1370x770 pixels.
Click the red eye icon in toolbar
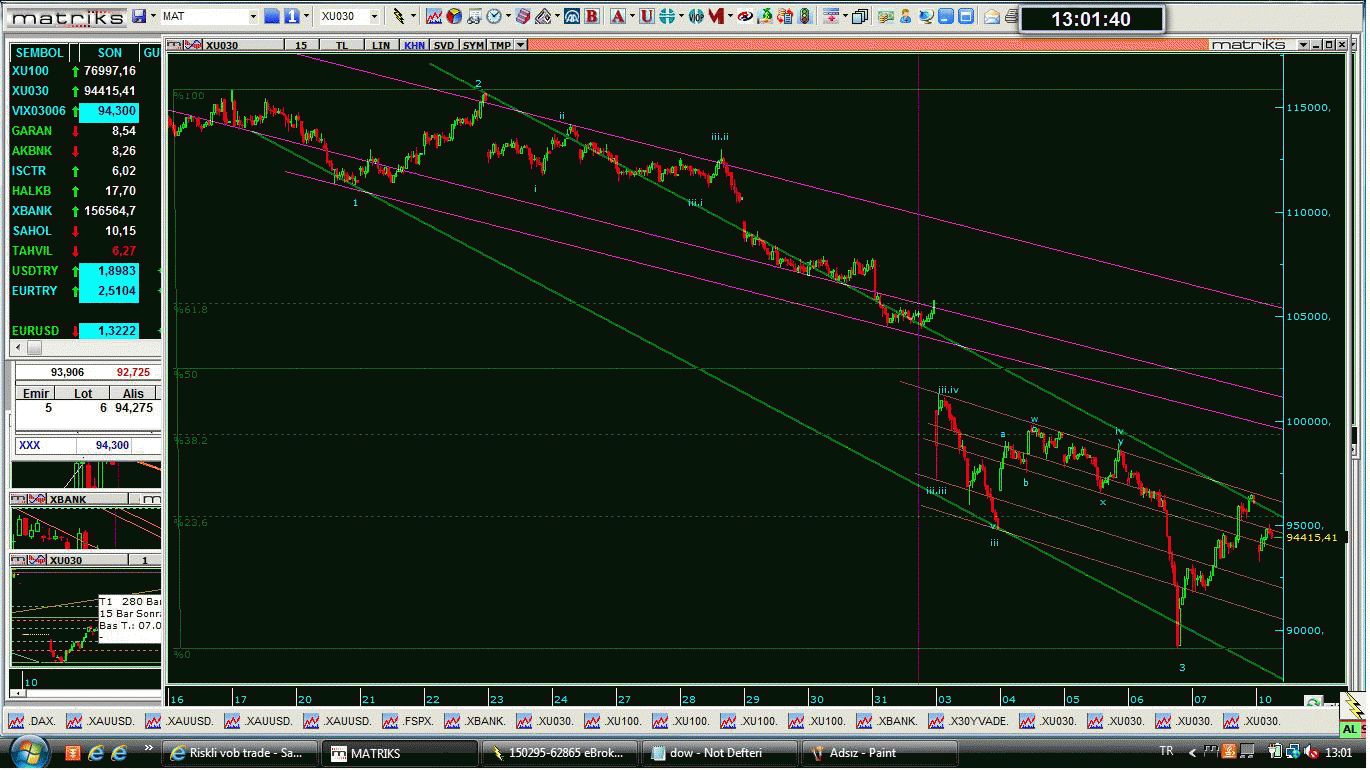coord(743,16)
